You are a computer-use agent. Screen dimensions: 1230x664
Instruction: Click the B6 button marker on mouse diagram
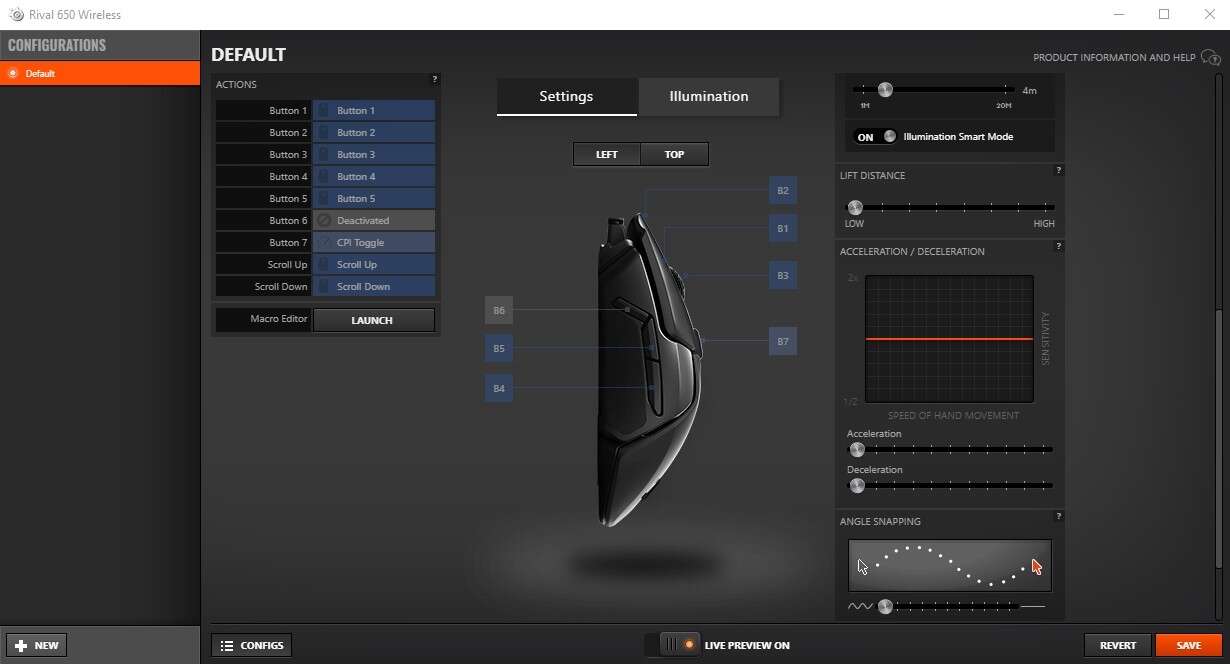499,311
